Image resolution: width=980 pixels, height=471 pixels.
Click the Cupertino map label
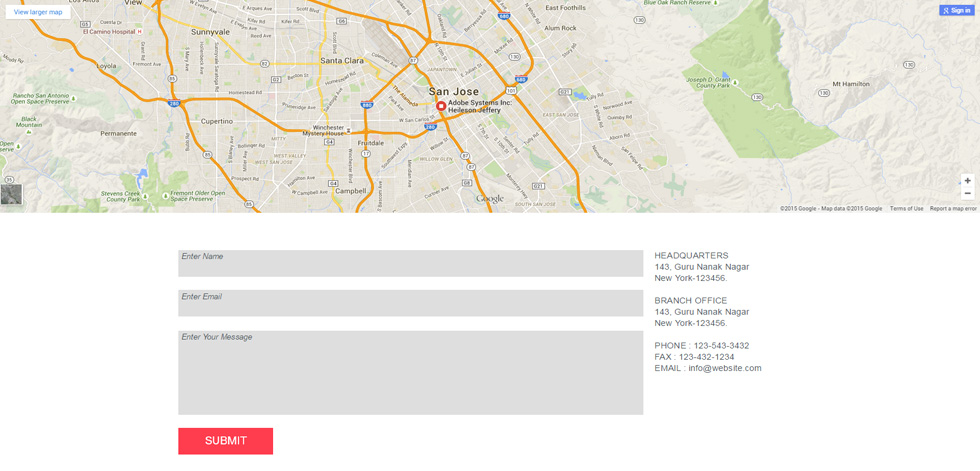217,121
